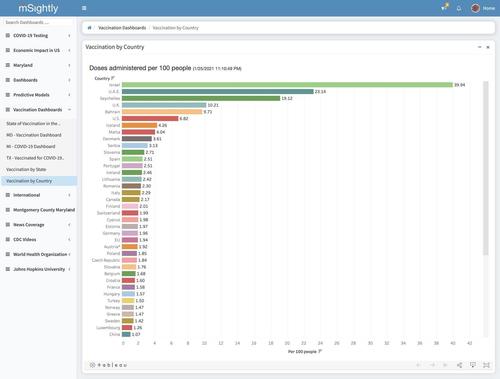Click the chart vertical scrollbar
Screen dimensions: 500x379
(486, 168)
